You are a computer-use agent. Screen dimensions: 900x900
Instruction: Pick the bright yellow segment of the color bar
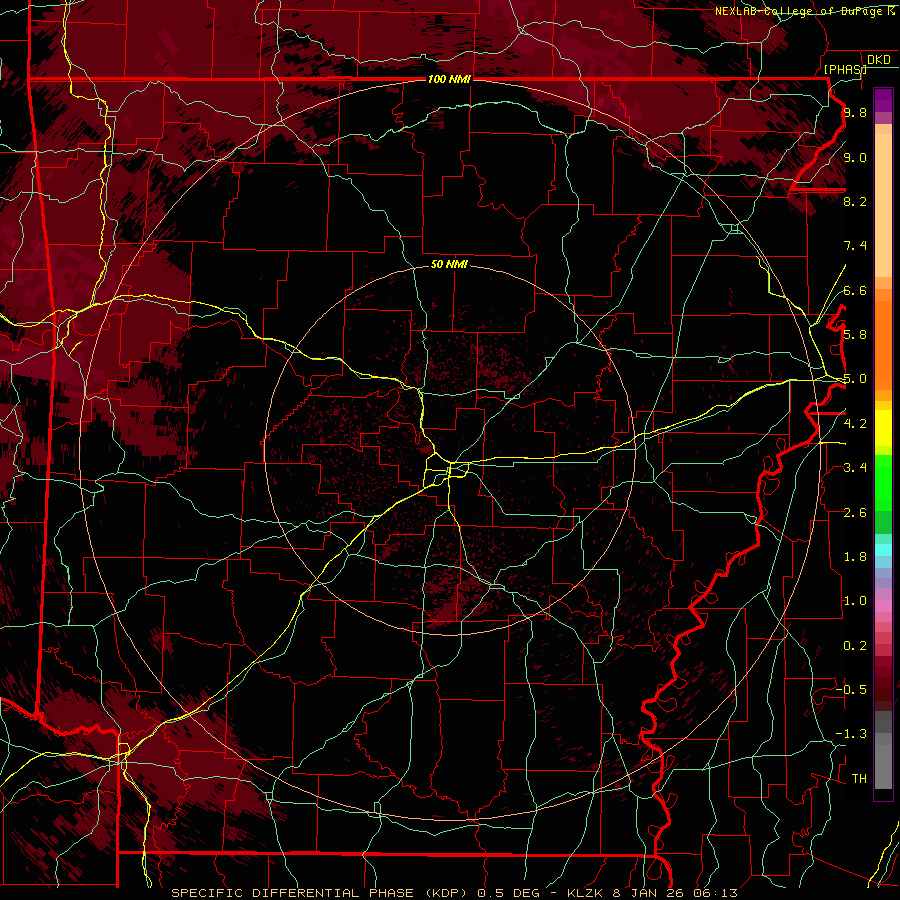(x=883, y=428)
